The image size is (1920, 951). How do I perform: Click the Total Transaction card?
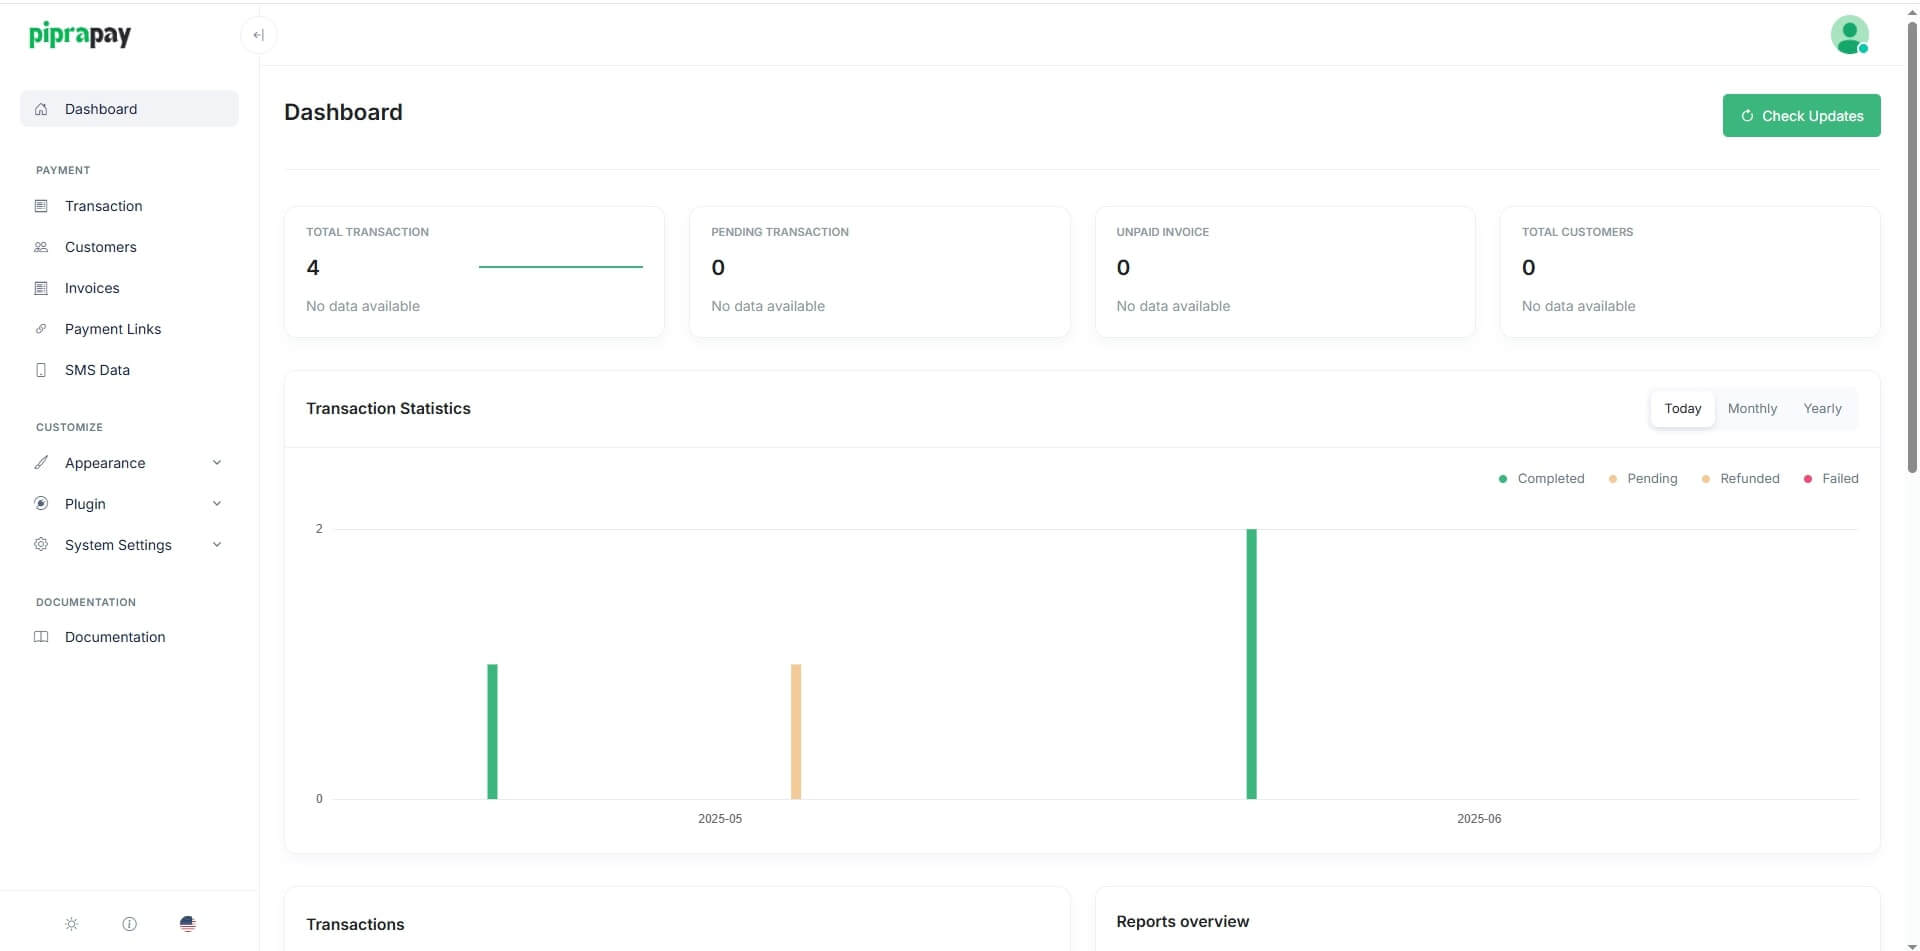(x=474, y=272)
